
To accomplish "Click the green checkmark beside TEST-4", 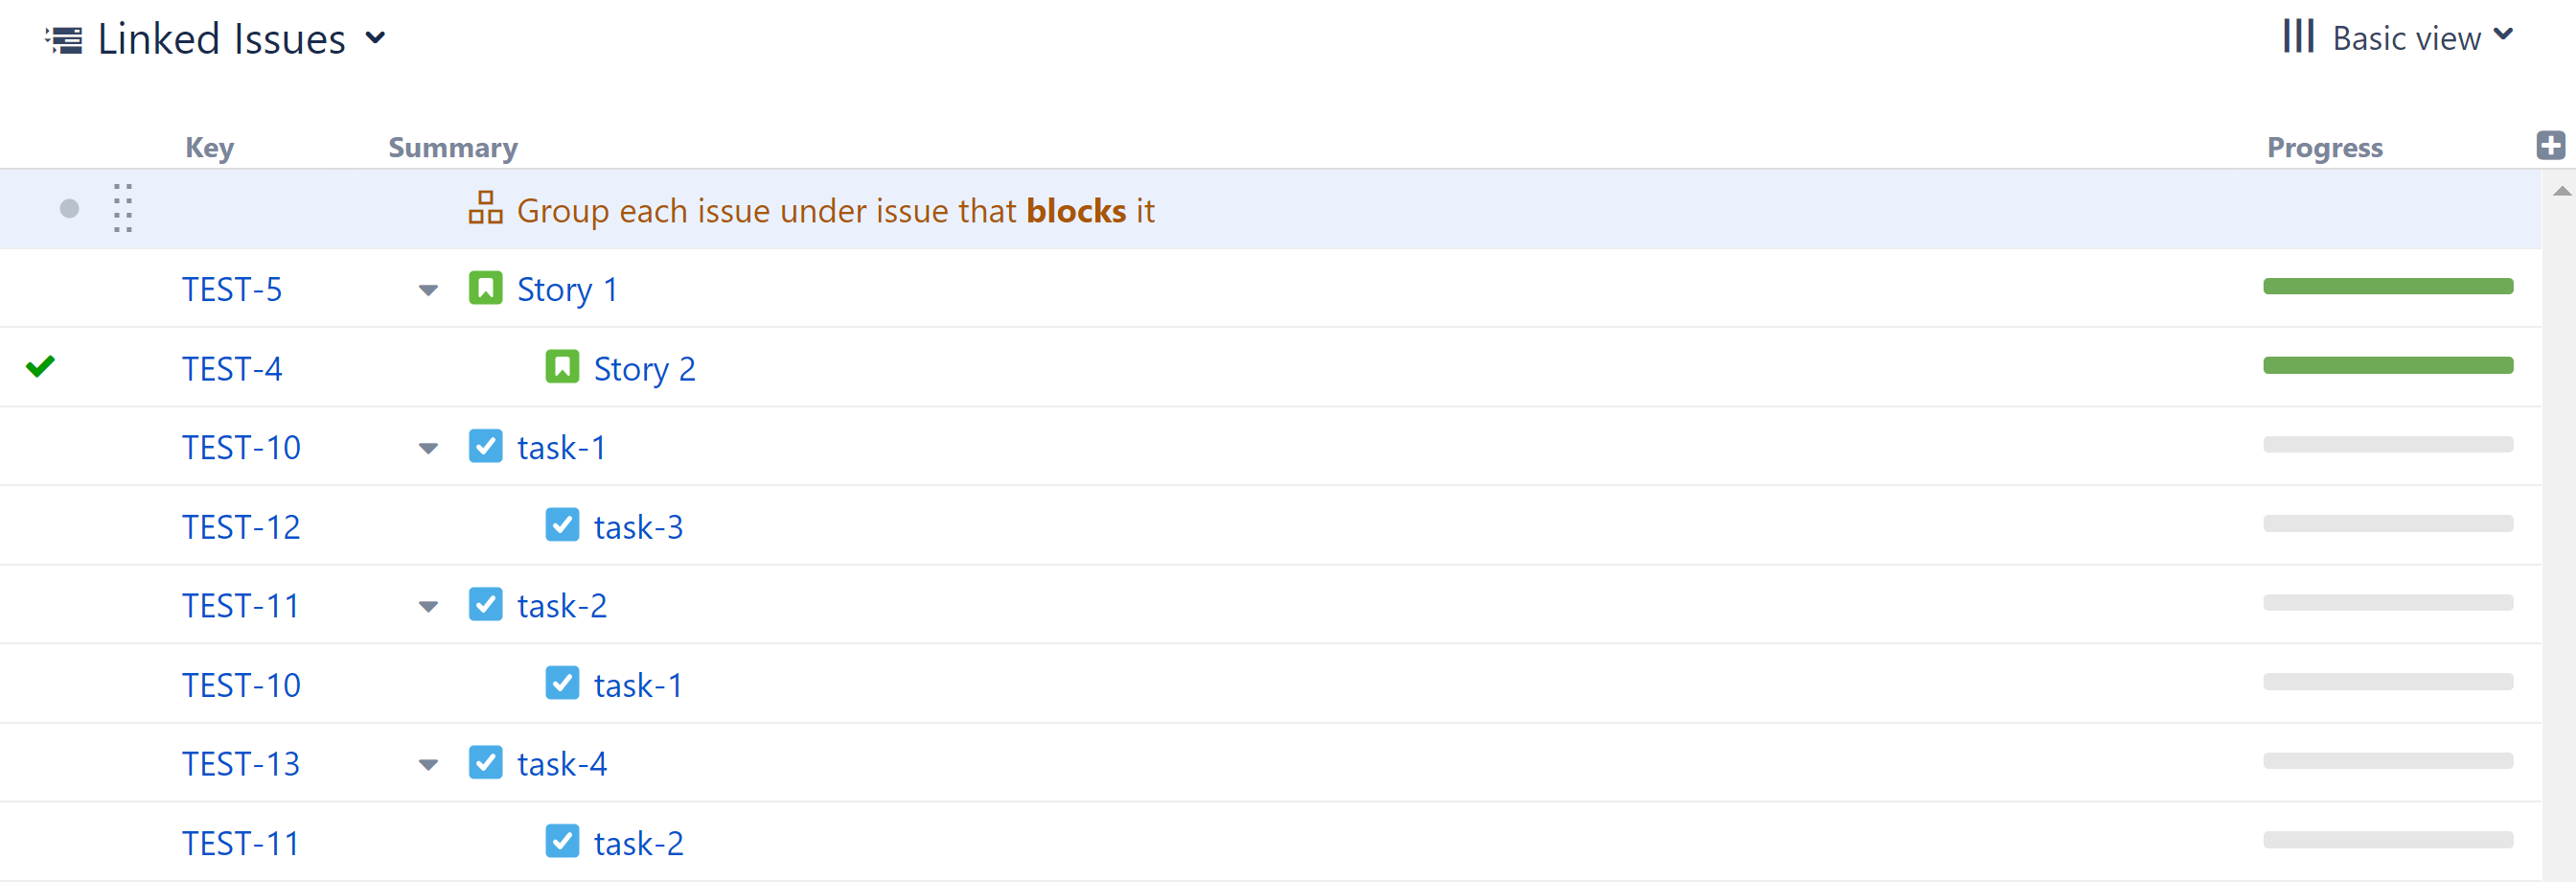I will click(40, 367).
